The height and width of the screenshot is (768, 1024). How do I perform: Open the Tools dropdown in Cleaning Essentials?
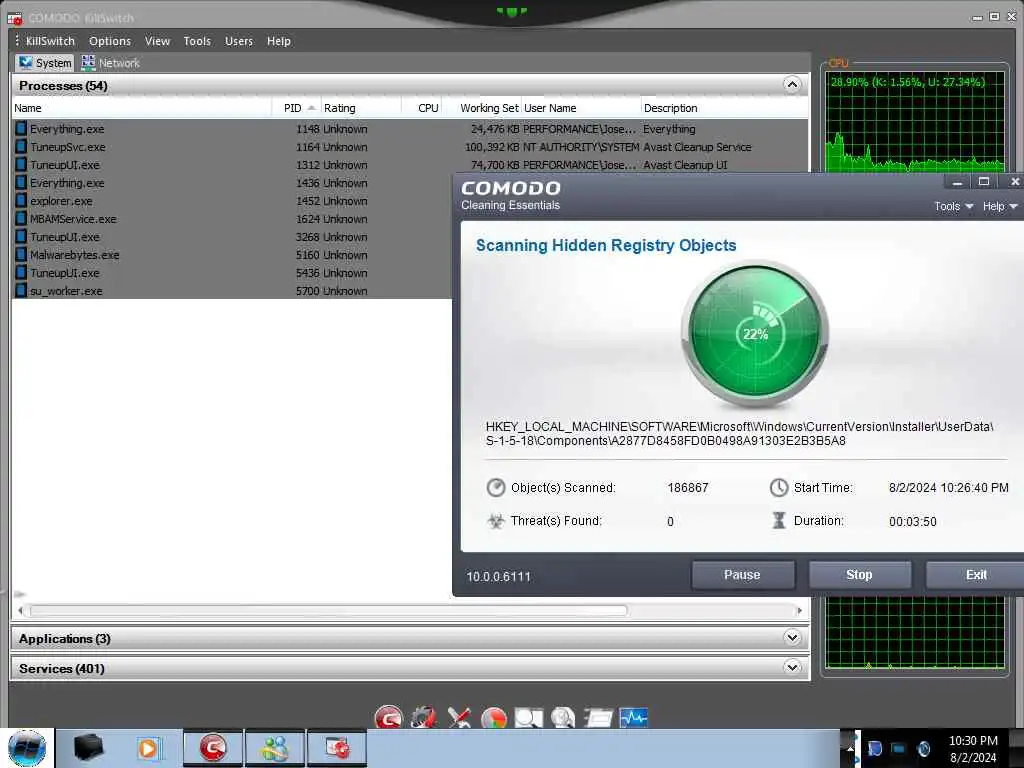(x=953, y=206)
